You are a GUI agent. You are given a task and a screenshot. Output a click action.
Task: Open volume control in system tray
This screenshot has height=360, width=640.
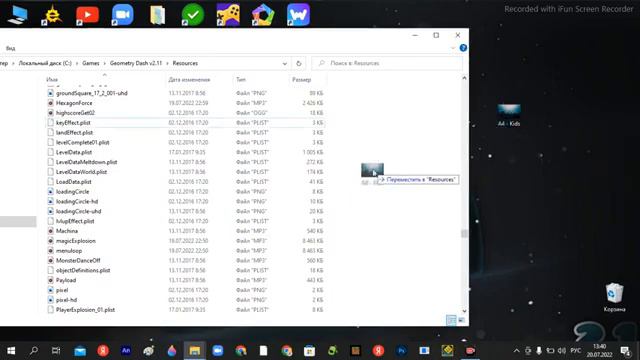(x=562, y=351)
